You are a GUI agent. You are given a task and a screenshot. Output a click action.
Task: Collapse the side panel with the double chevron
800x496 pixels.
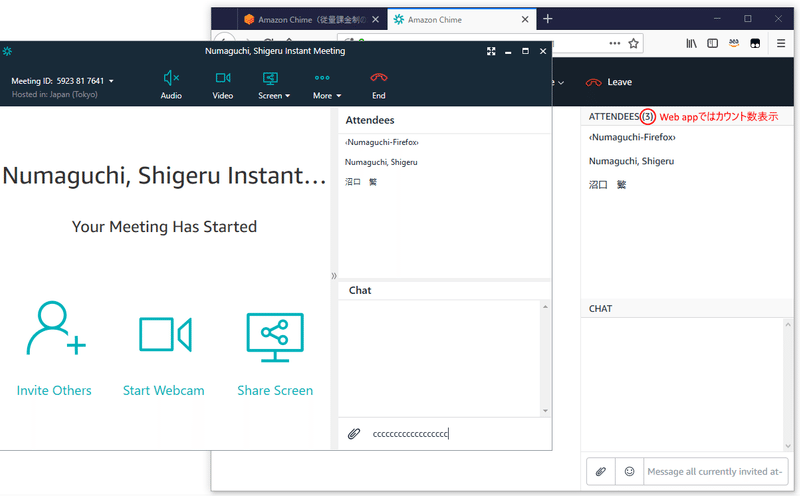pyautogui.click(x=334, y=276)
